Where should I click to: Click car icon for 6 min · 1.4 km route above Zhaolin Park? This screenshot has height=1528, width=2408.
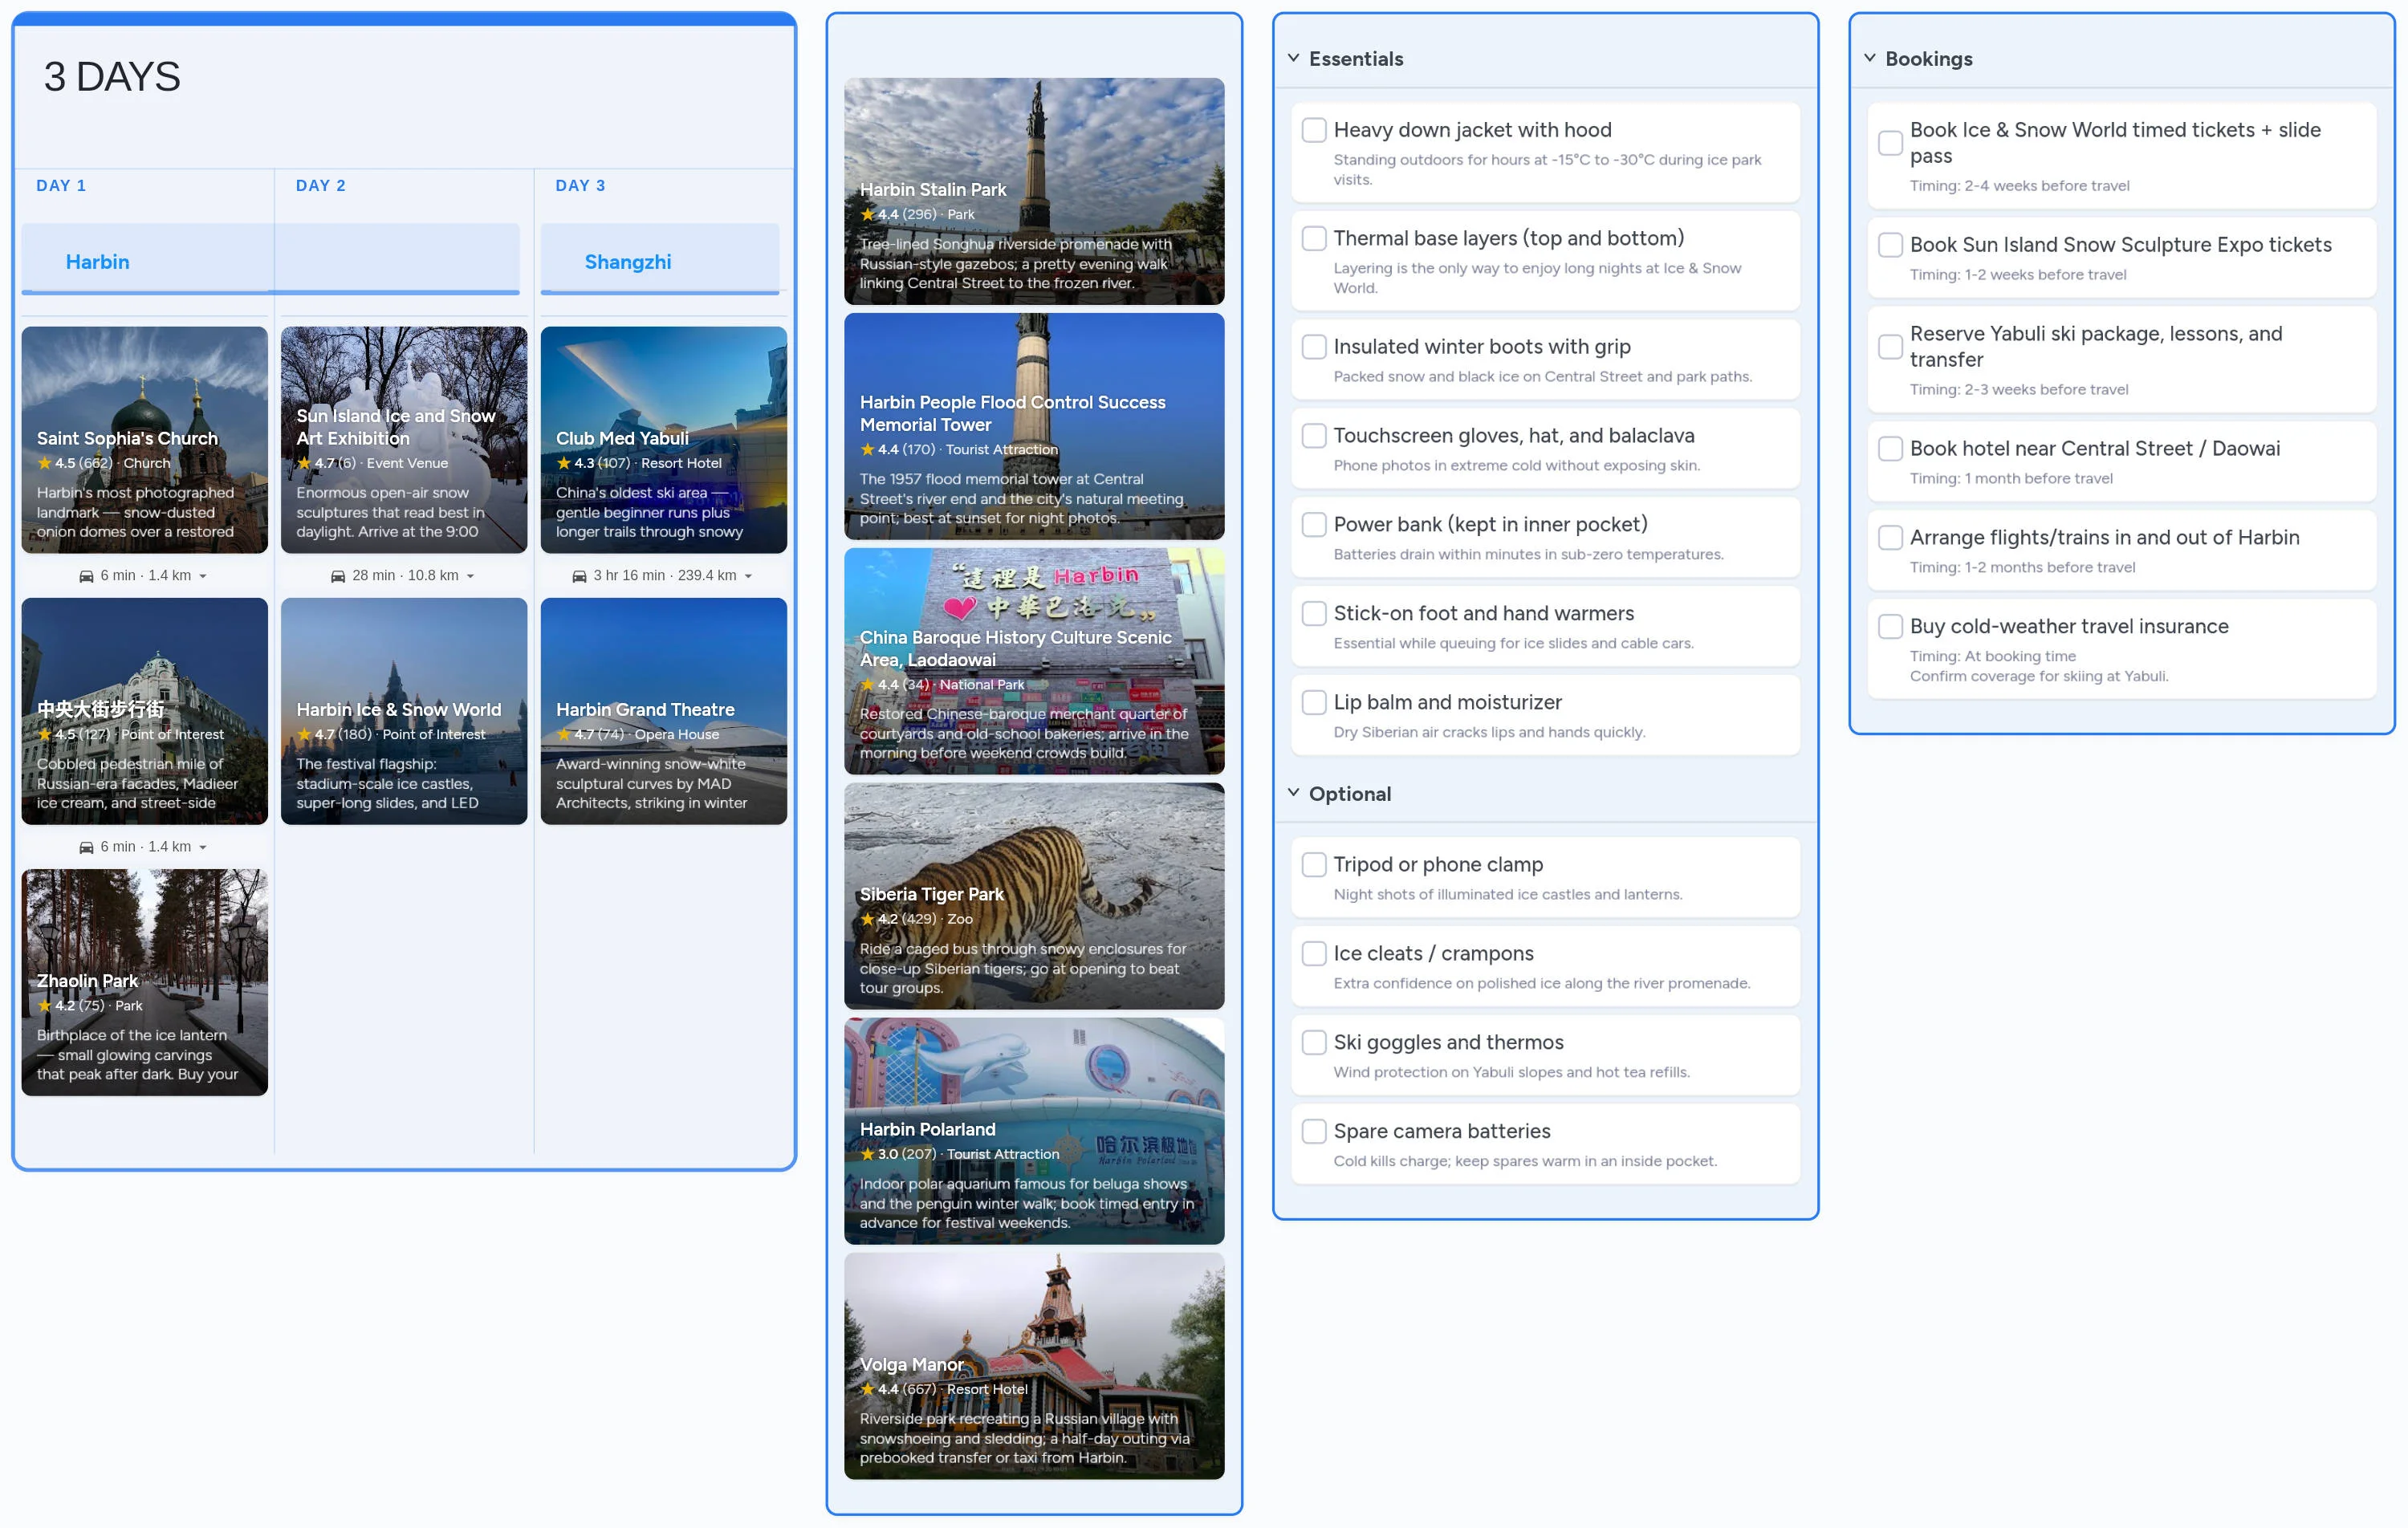tap(87, 847)
